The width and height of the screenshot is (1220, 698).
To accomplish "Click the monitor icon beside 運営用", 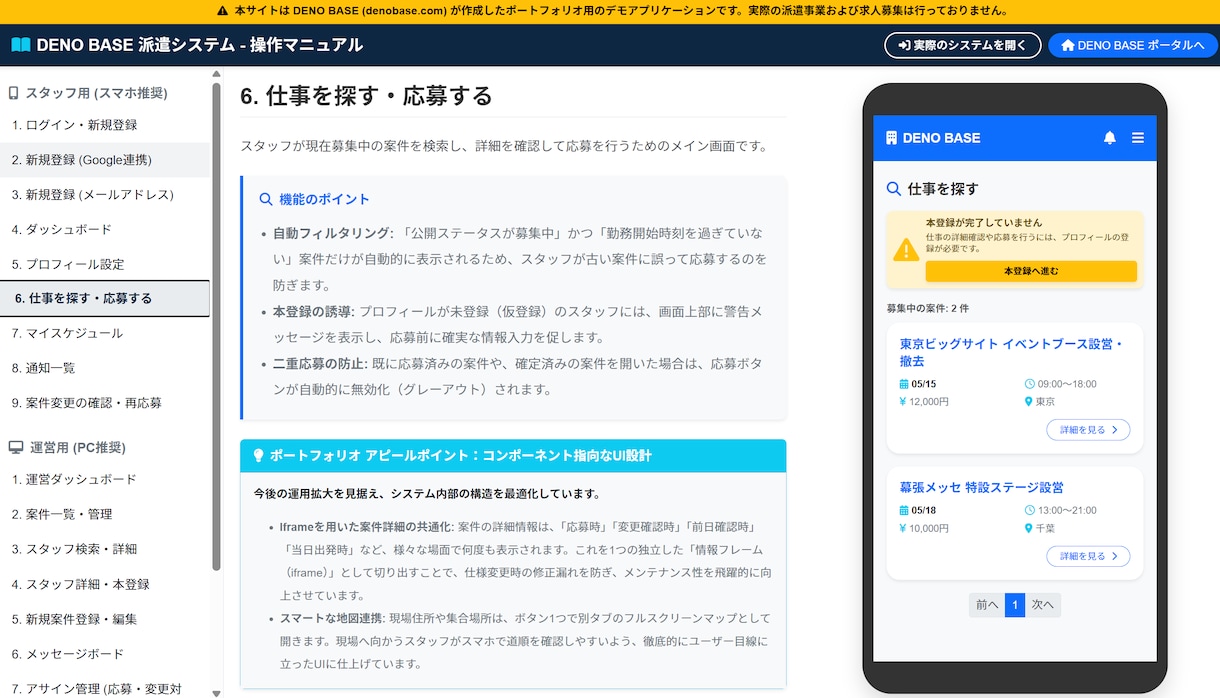I will 16,447.
